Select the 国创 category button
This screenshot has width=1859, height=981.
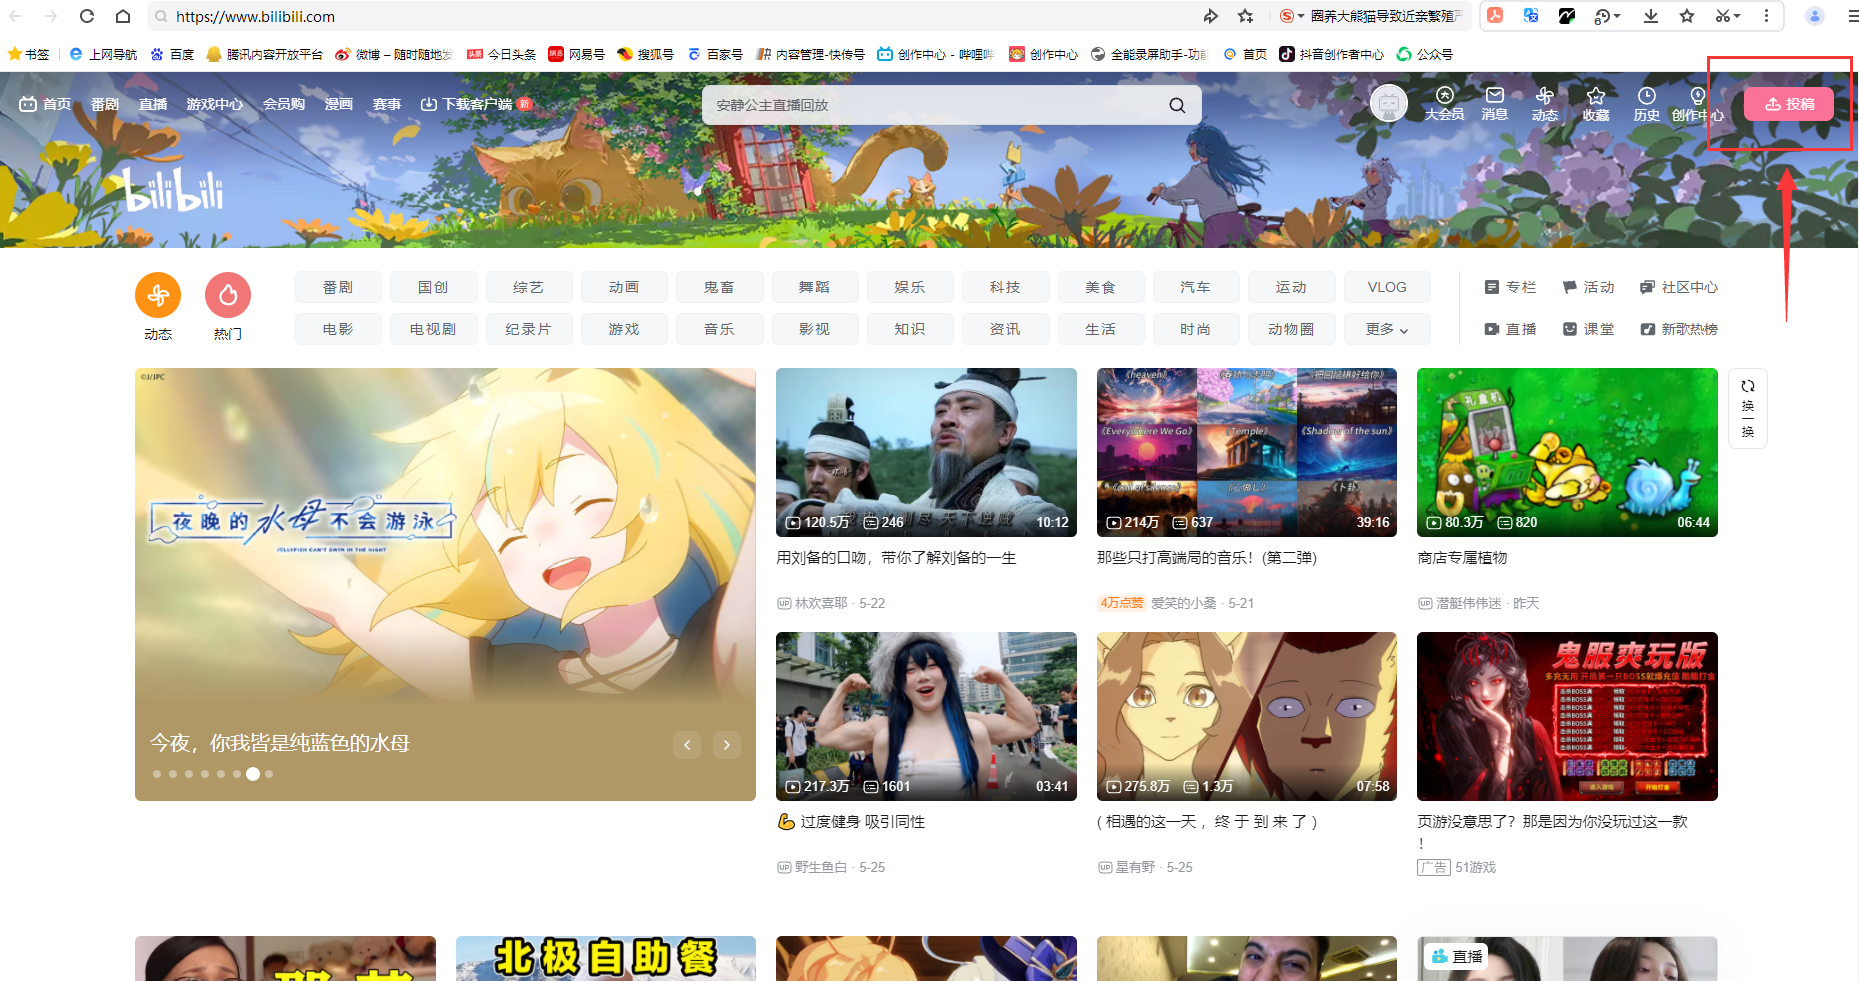pos(433,287)
